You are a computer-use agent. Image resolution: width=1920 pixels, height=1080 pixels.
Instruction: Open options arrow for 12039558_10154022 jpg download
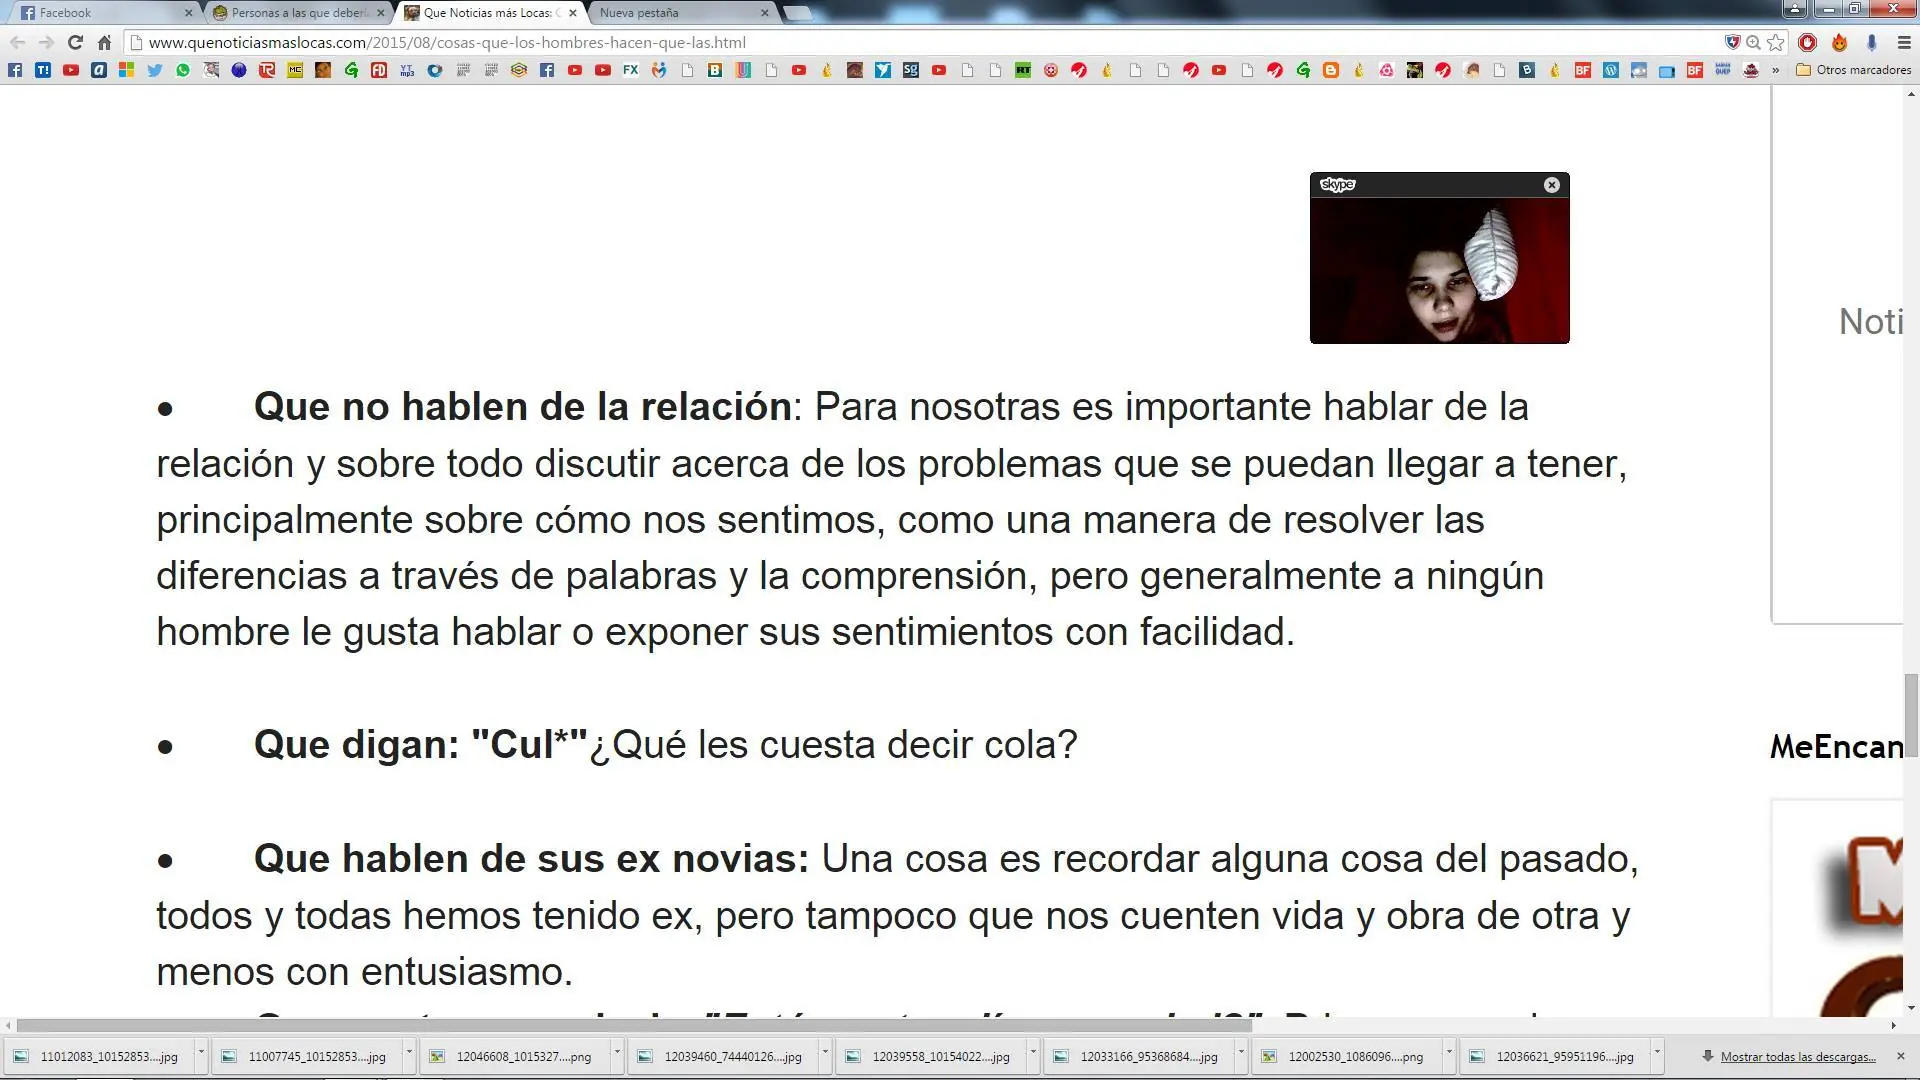1033,1054
